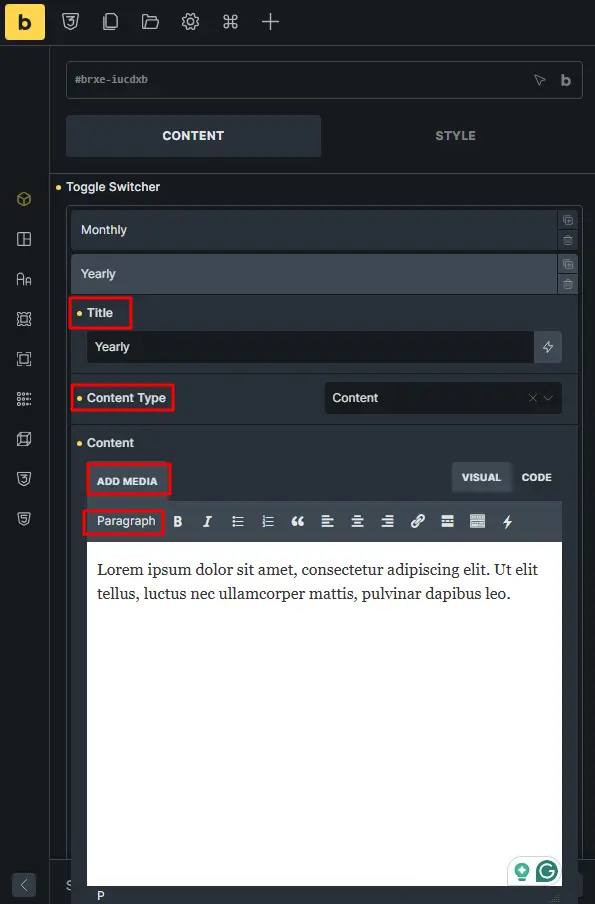Click the insert link chain icon
The width and height of the screenshot is (595, 904).
[417, 522]
